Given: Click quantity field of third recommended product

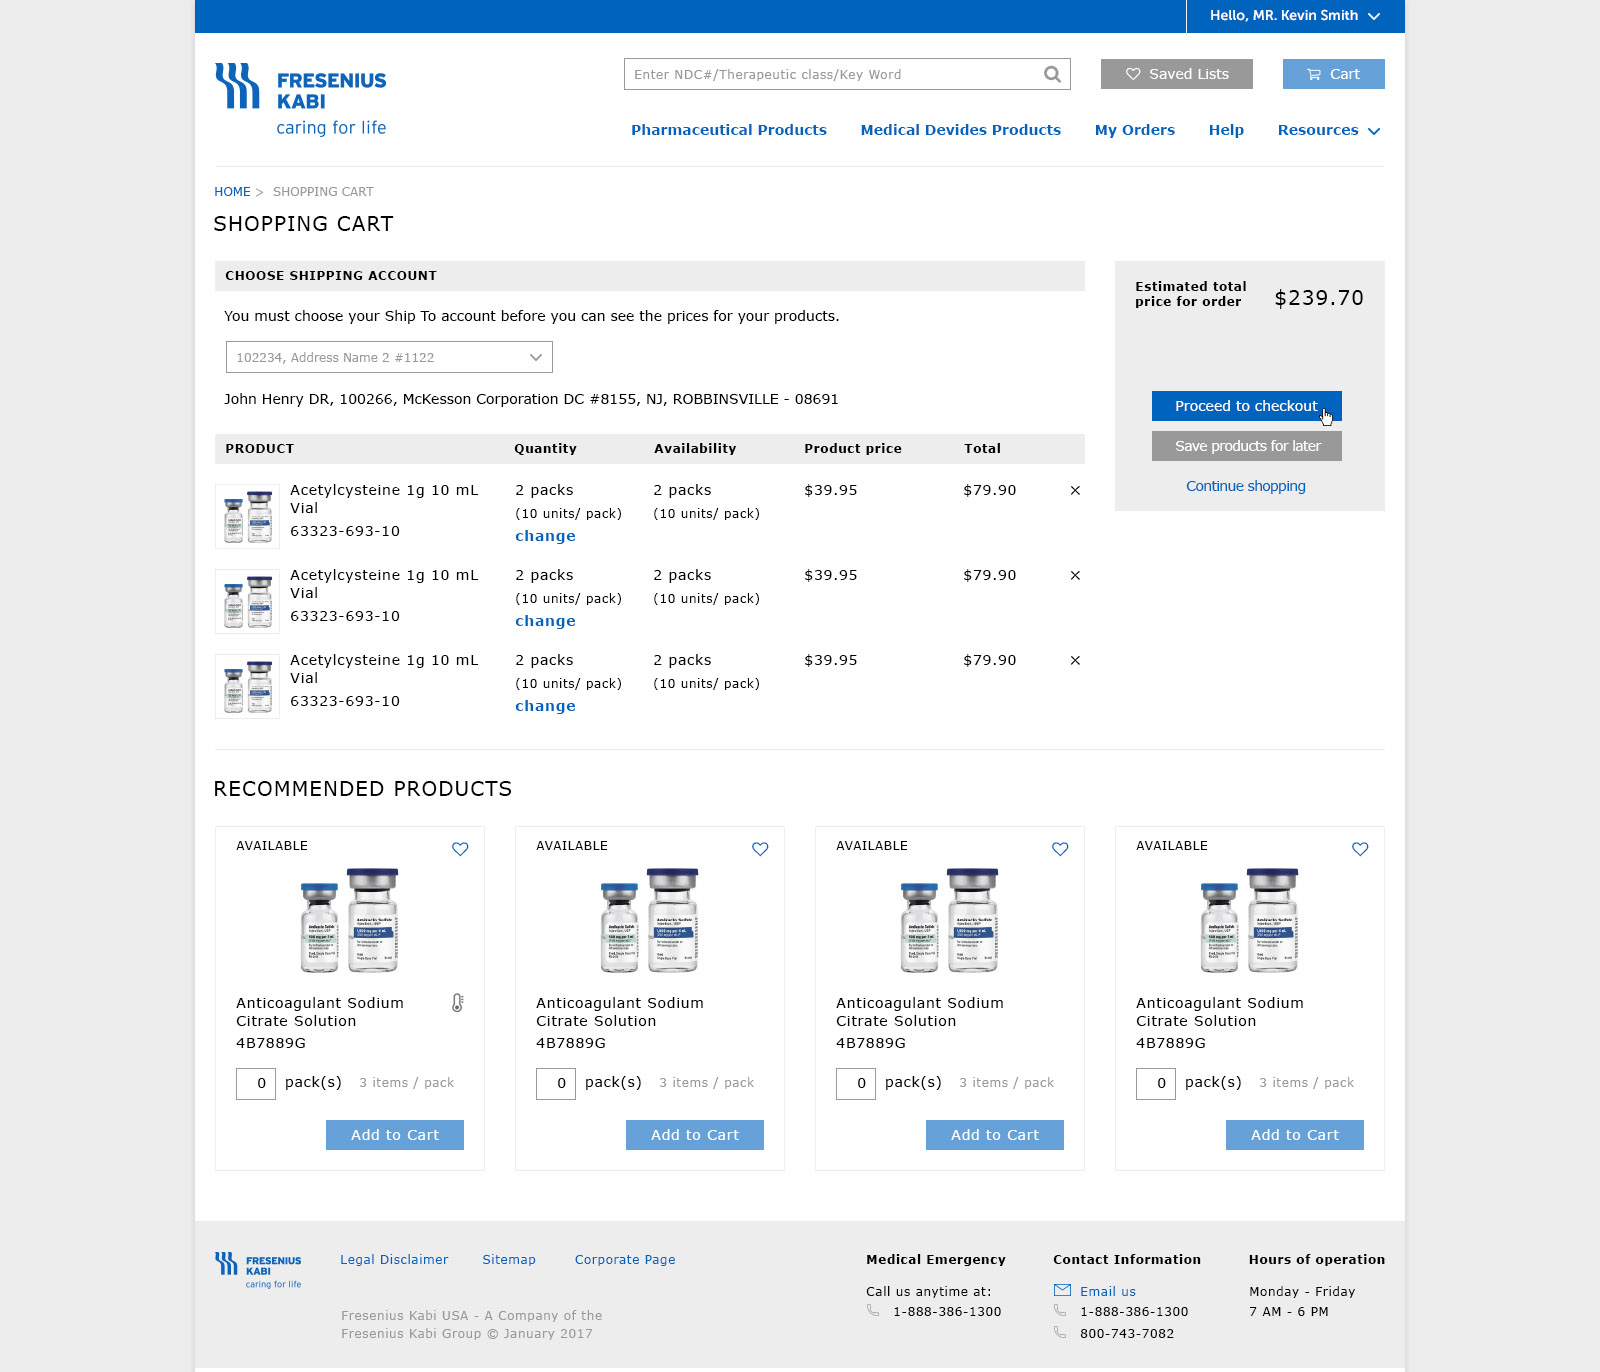Looking at the screenshot, I should tap(856, 1083).
